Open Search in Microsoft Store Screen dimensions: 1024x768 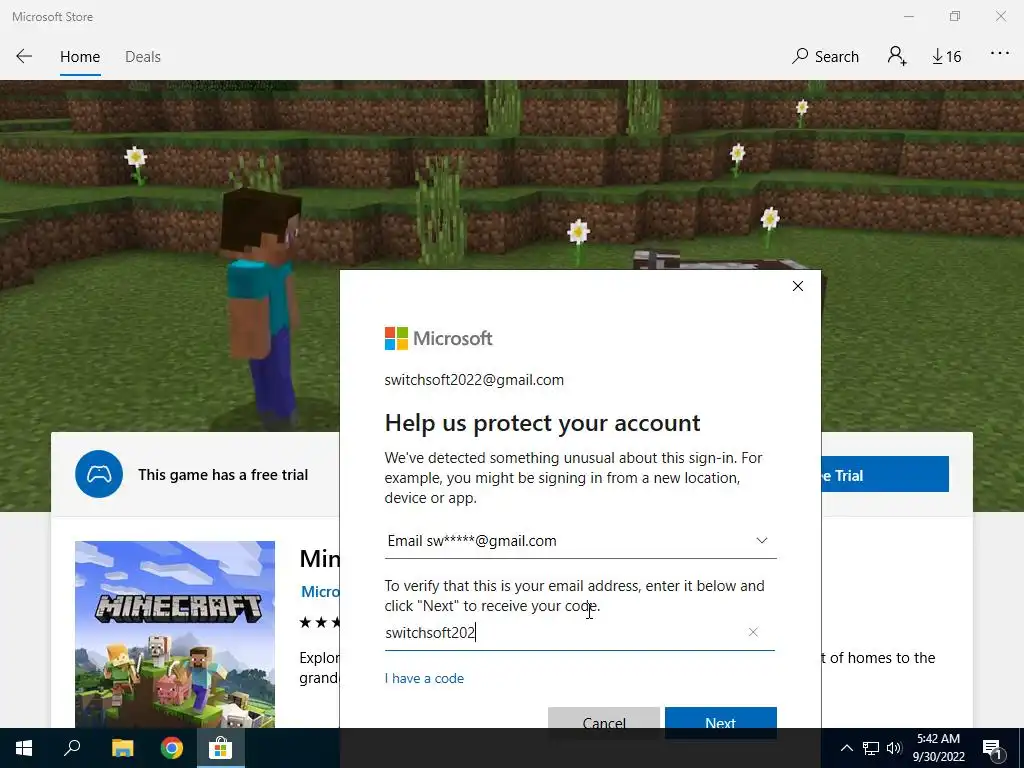coord(825,57)
